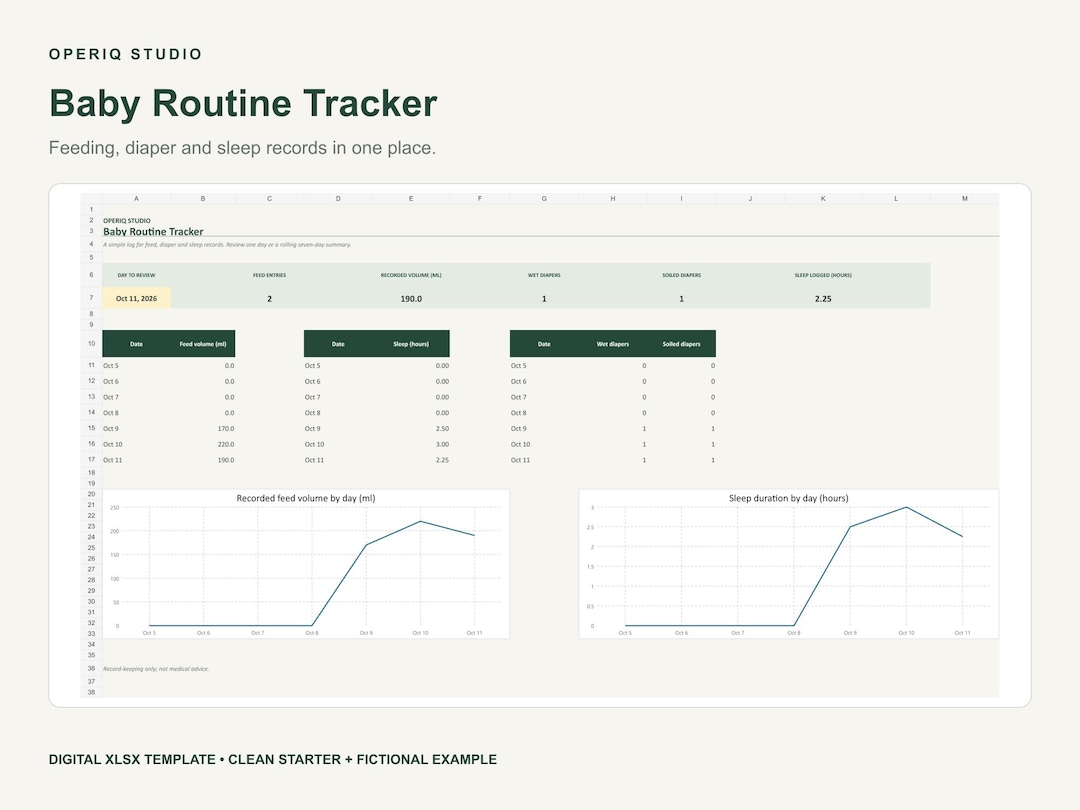Click the 'FEED ENTRIES' label
Viewport: 1080px width, 810px height.
tap(269, 275)
